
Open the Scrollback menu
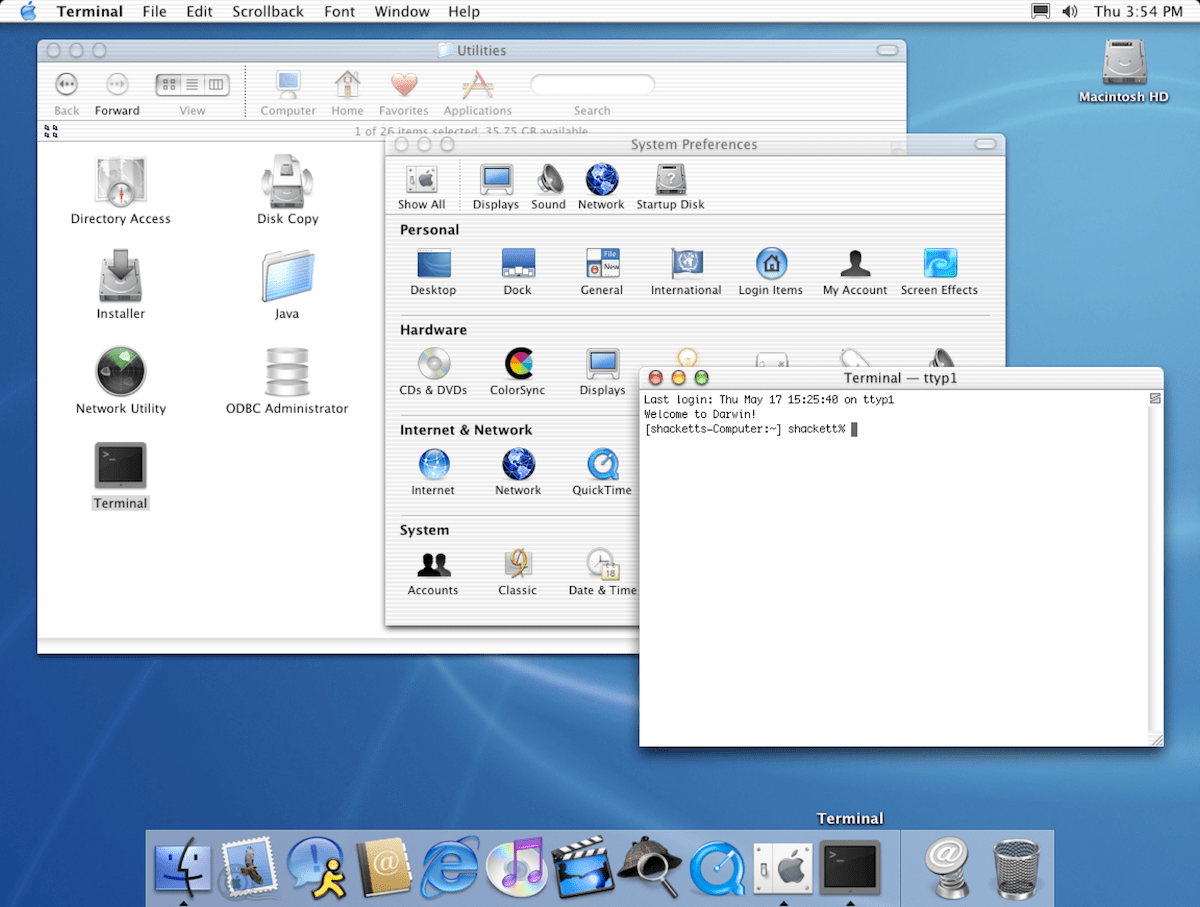click(267, 11)
